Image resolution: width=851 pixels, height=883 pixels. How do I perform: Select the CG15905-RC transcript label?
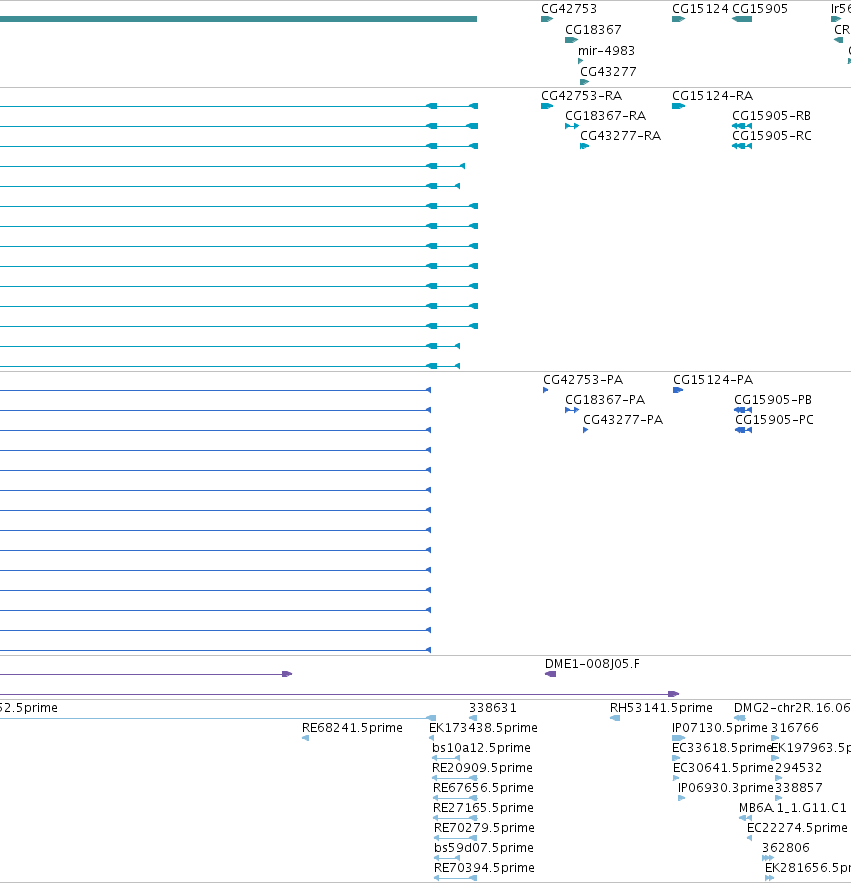(772, 136)
